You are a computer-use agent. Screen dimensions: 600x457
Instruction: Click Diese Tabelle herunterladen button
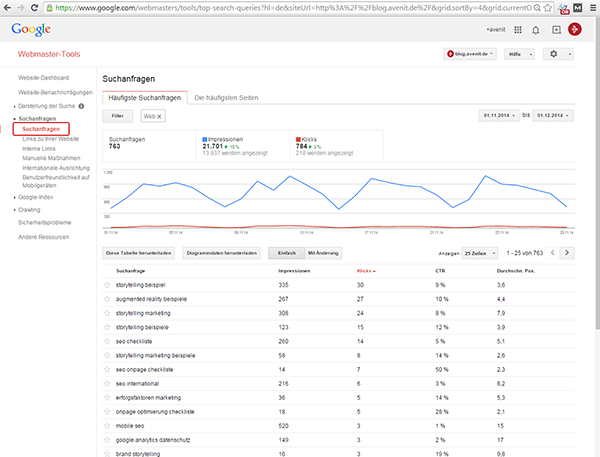(x=139, y=253)
